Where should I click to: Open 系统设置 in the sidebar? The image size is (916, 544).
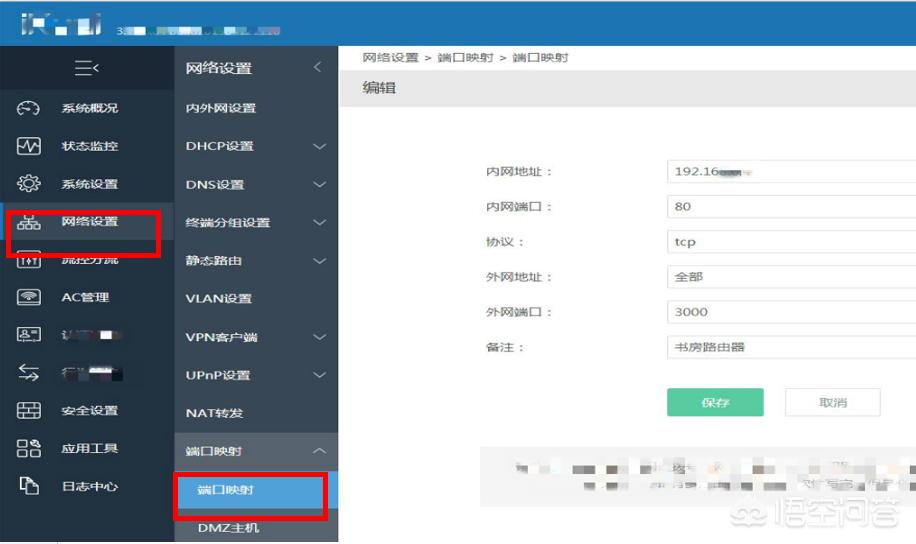[x=90, y=184]
